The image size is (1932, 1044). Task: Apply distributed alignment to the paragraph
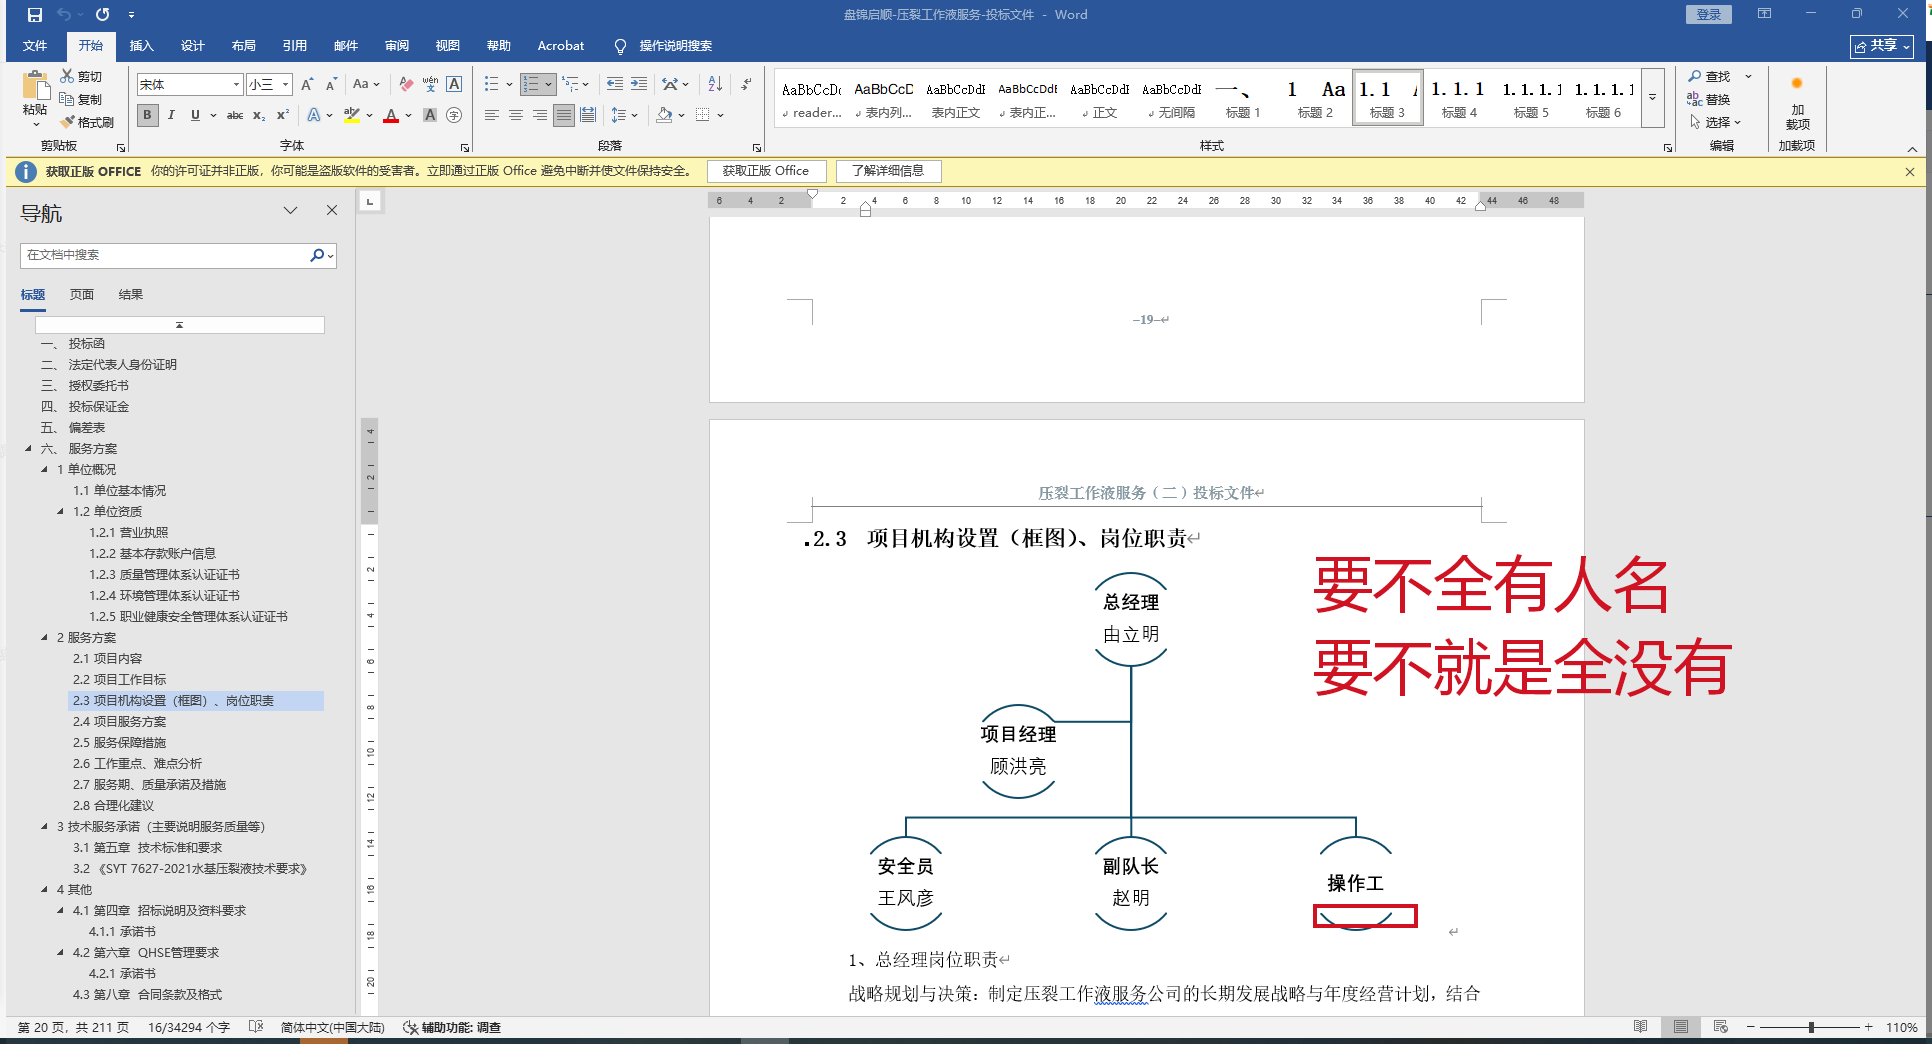pyautogui.click(x=588, y=115)
